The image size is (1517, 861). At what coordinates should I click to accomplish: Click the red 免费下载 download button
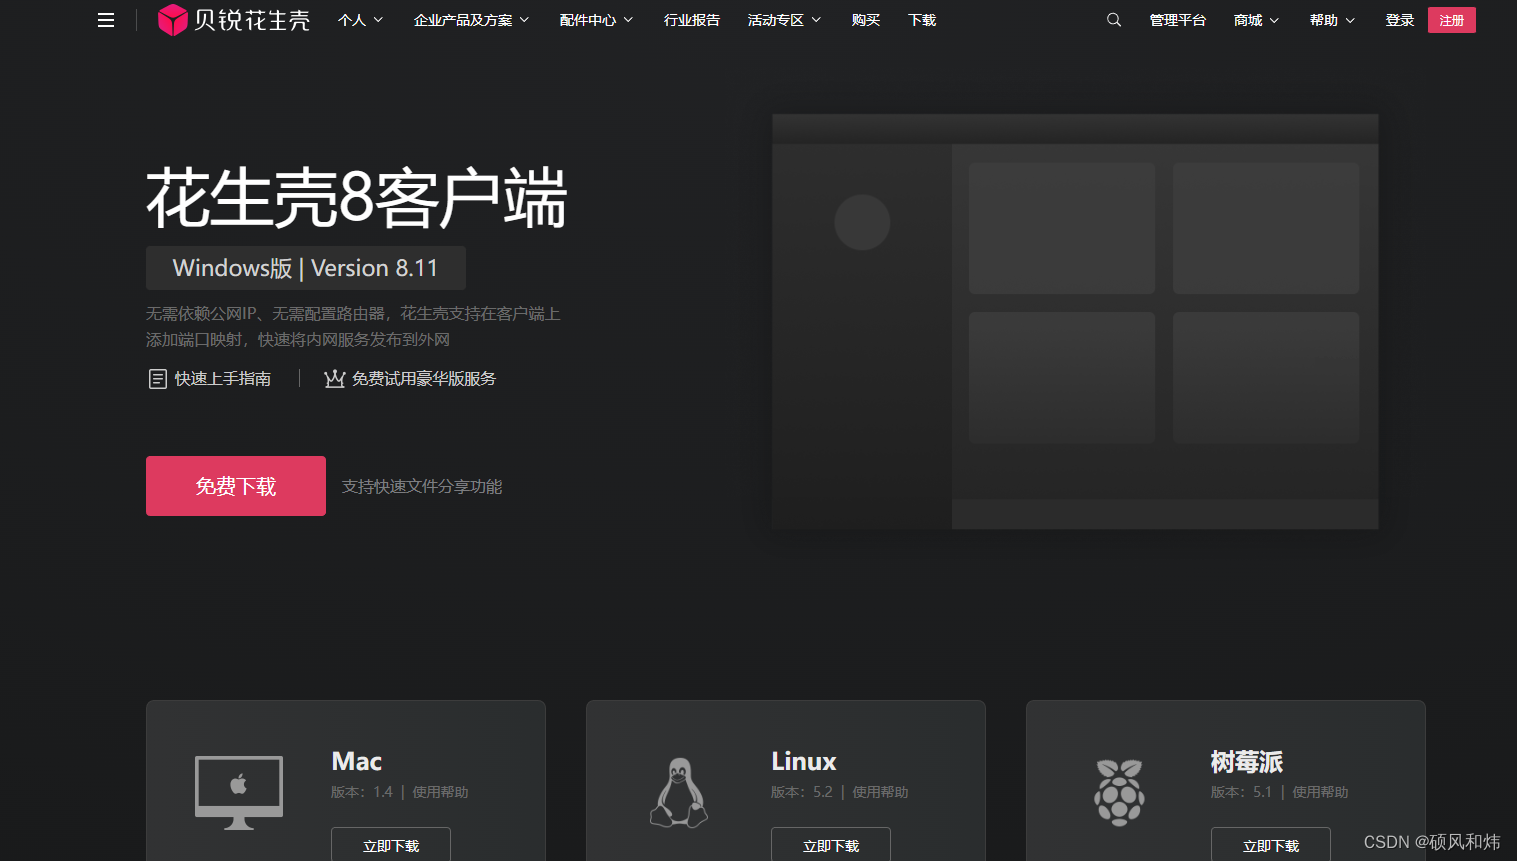[236, 485]
